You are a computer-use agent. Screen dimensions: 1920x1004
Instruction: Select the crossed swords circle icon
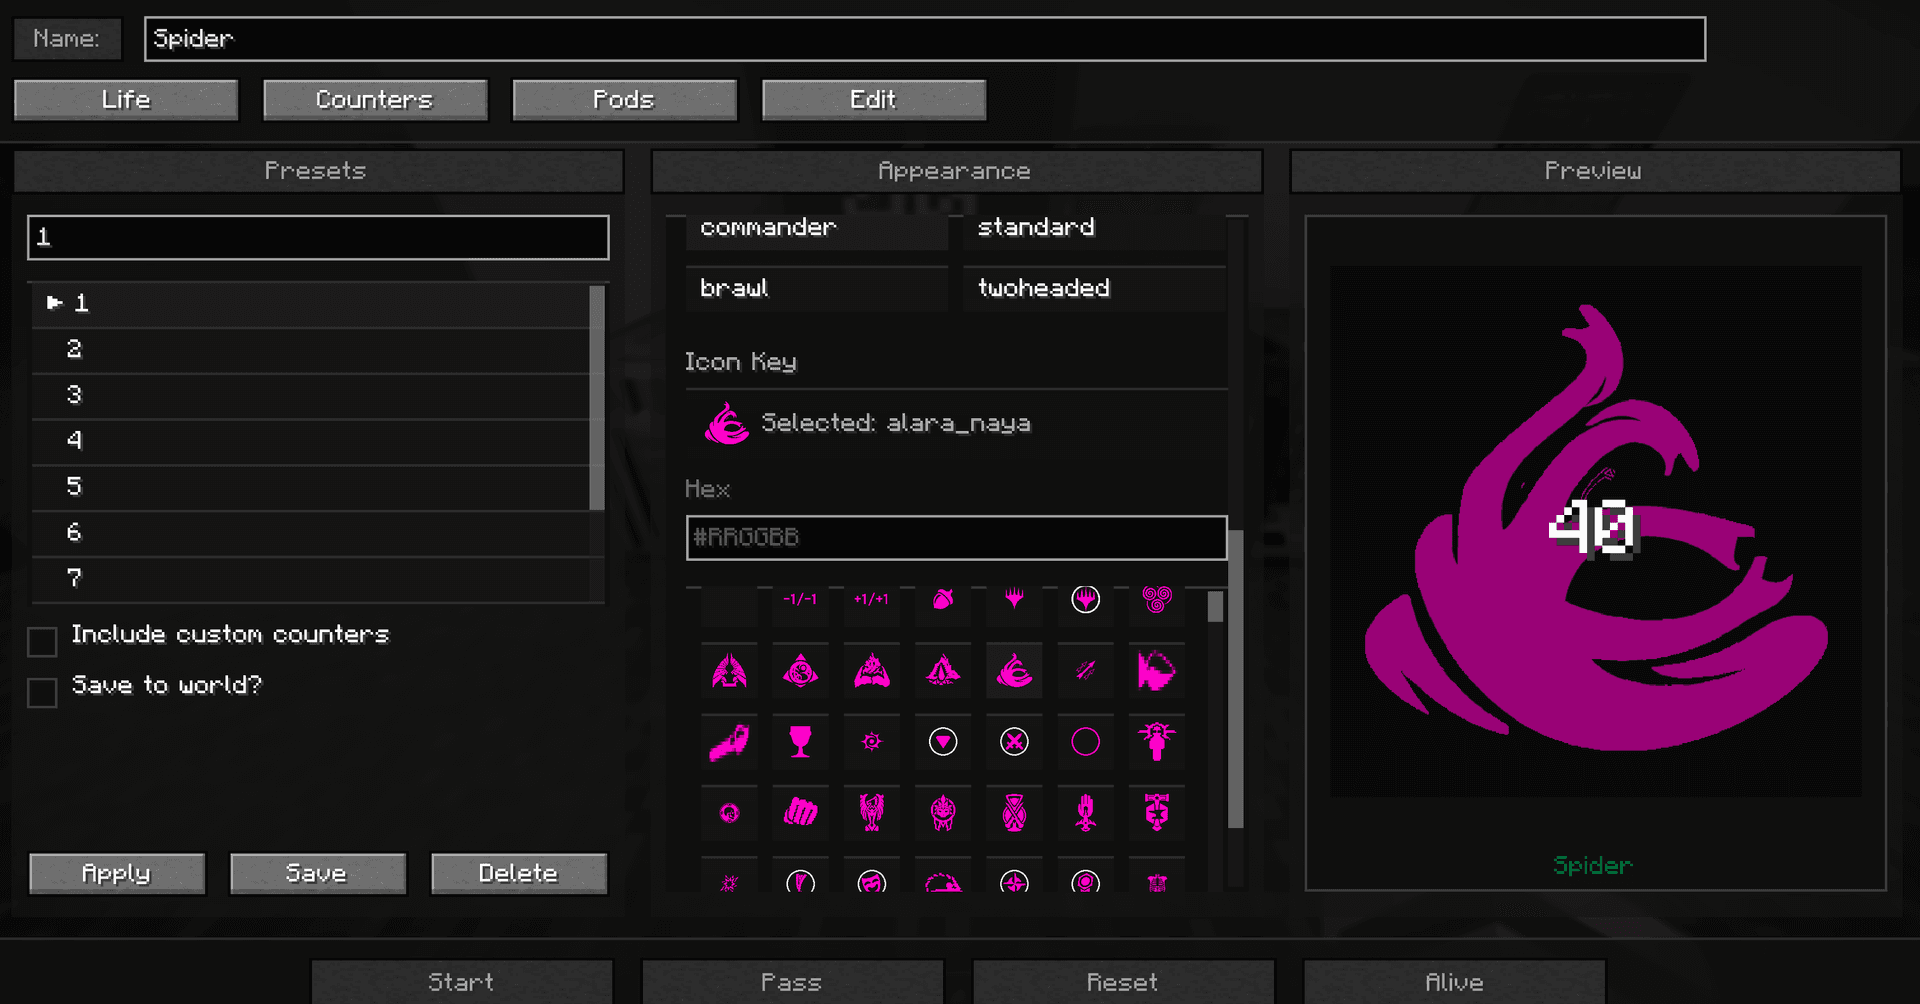tap(1014, 742)
